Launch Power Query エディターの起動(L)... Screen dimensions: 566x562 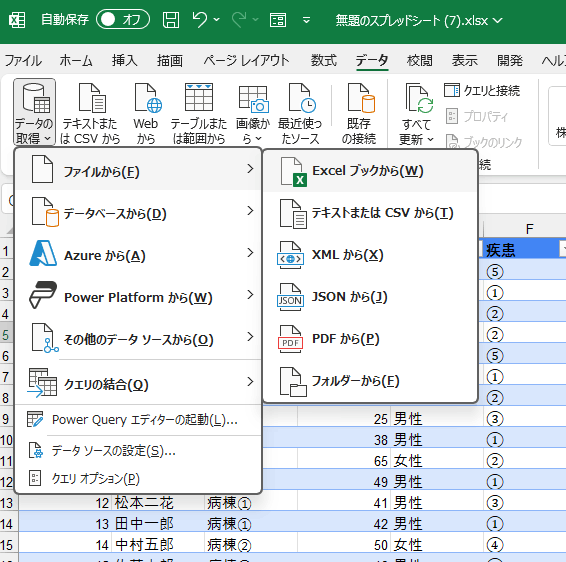[138, 420]
